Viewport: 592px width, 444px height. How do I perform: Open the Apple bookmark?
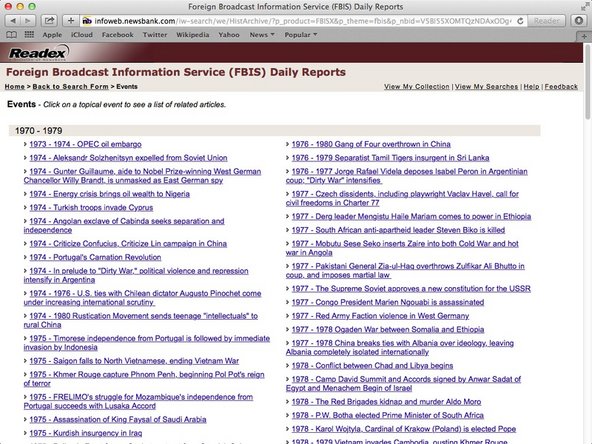click(52, 35)
